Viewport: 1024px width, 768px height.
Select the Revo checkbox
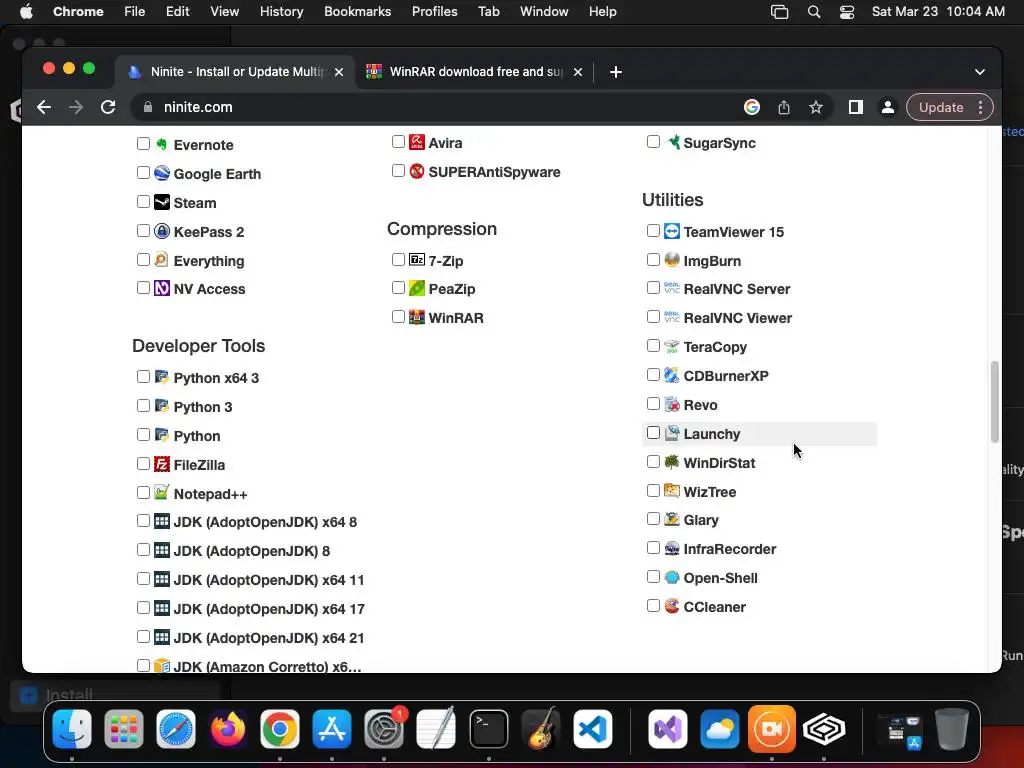(653, 404)
